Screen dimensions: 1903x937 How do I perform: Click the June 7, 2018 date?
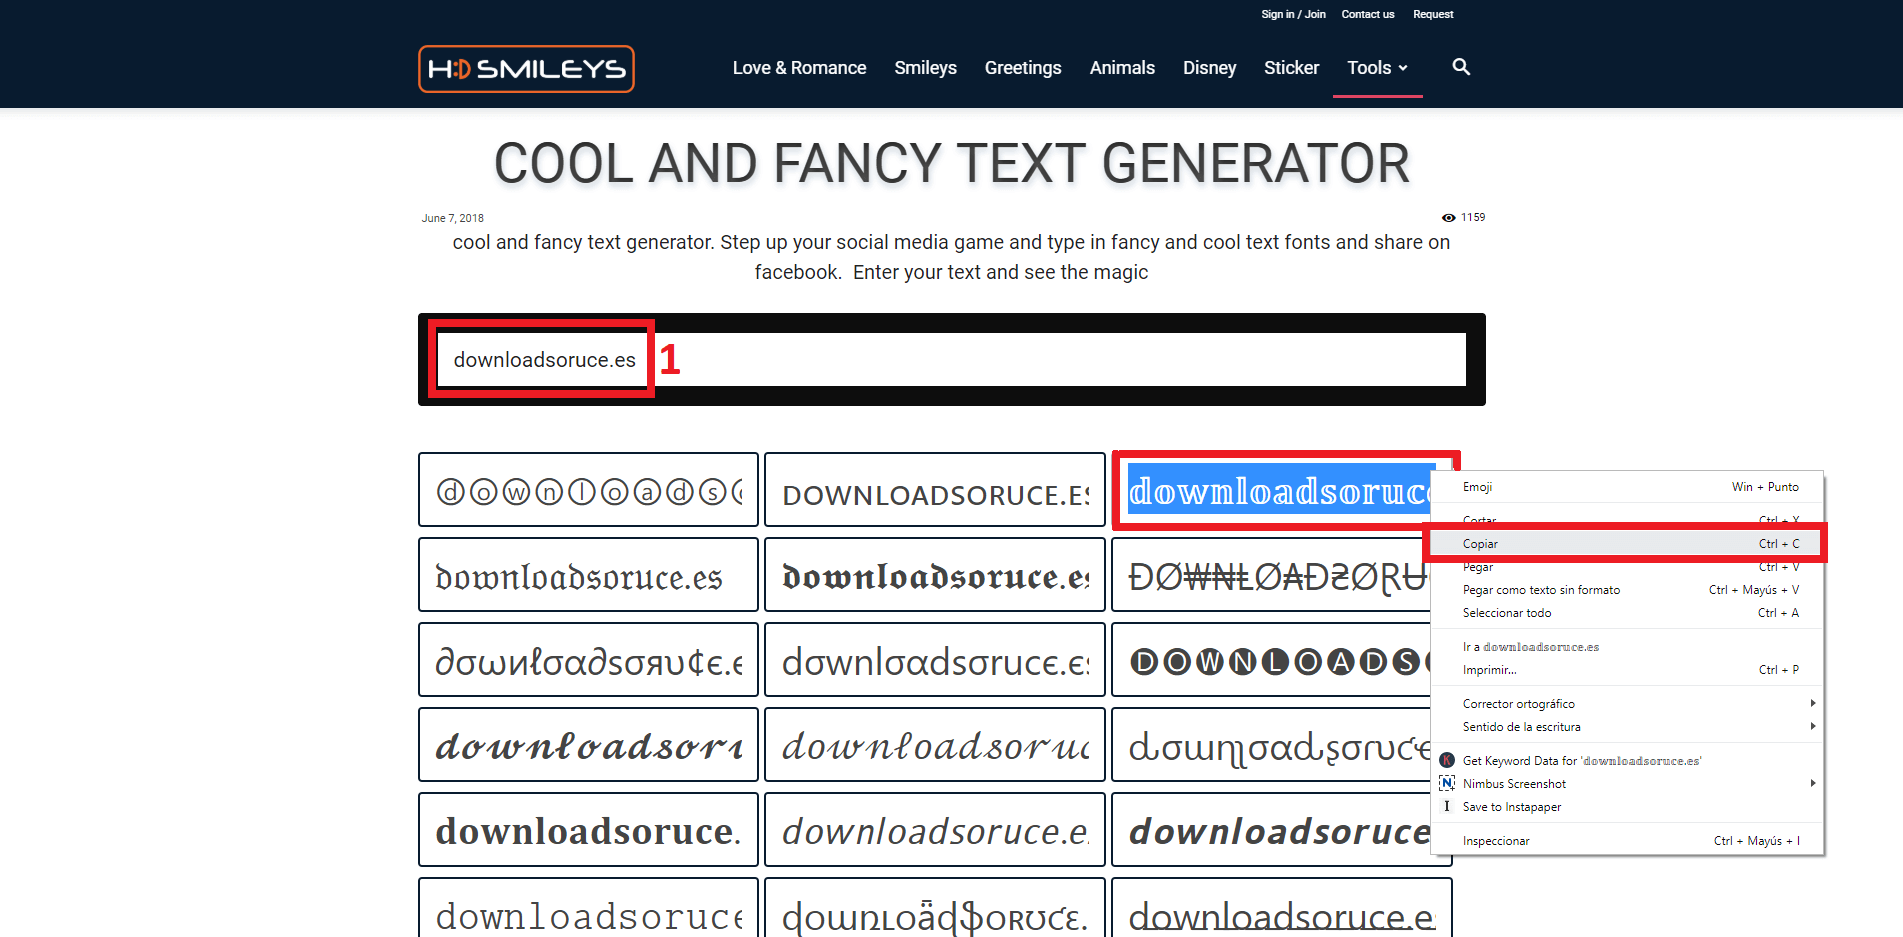pyautogui.click(x=453, y=218)
